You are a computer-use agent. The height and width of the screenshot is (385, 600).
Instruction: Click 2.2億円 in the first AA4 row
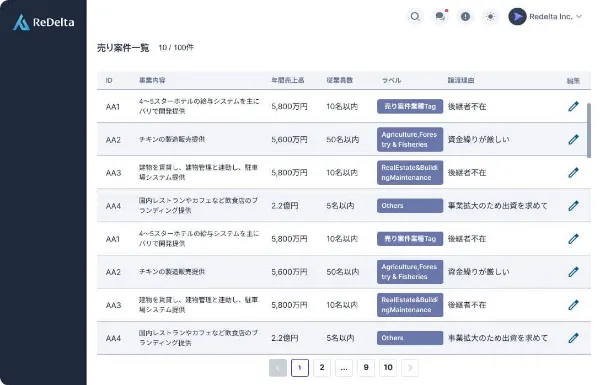click(x=285, y=206)
